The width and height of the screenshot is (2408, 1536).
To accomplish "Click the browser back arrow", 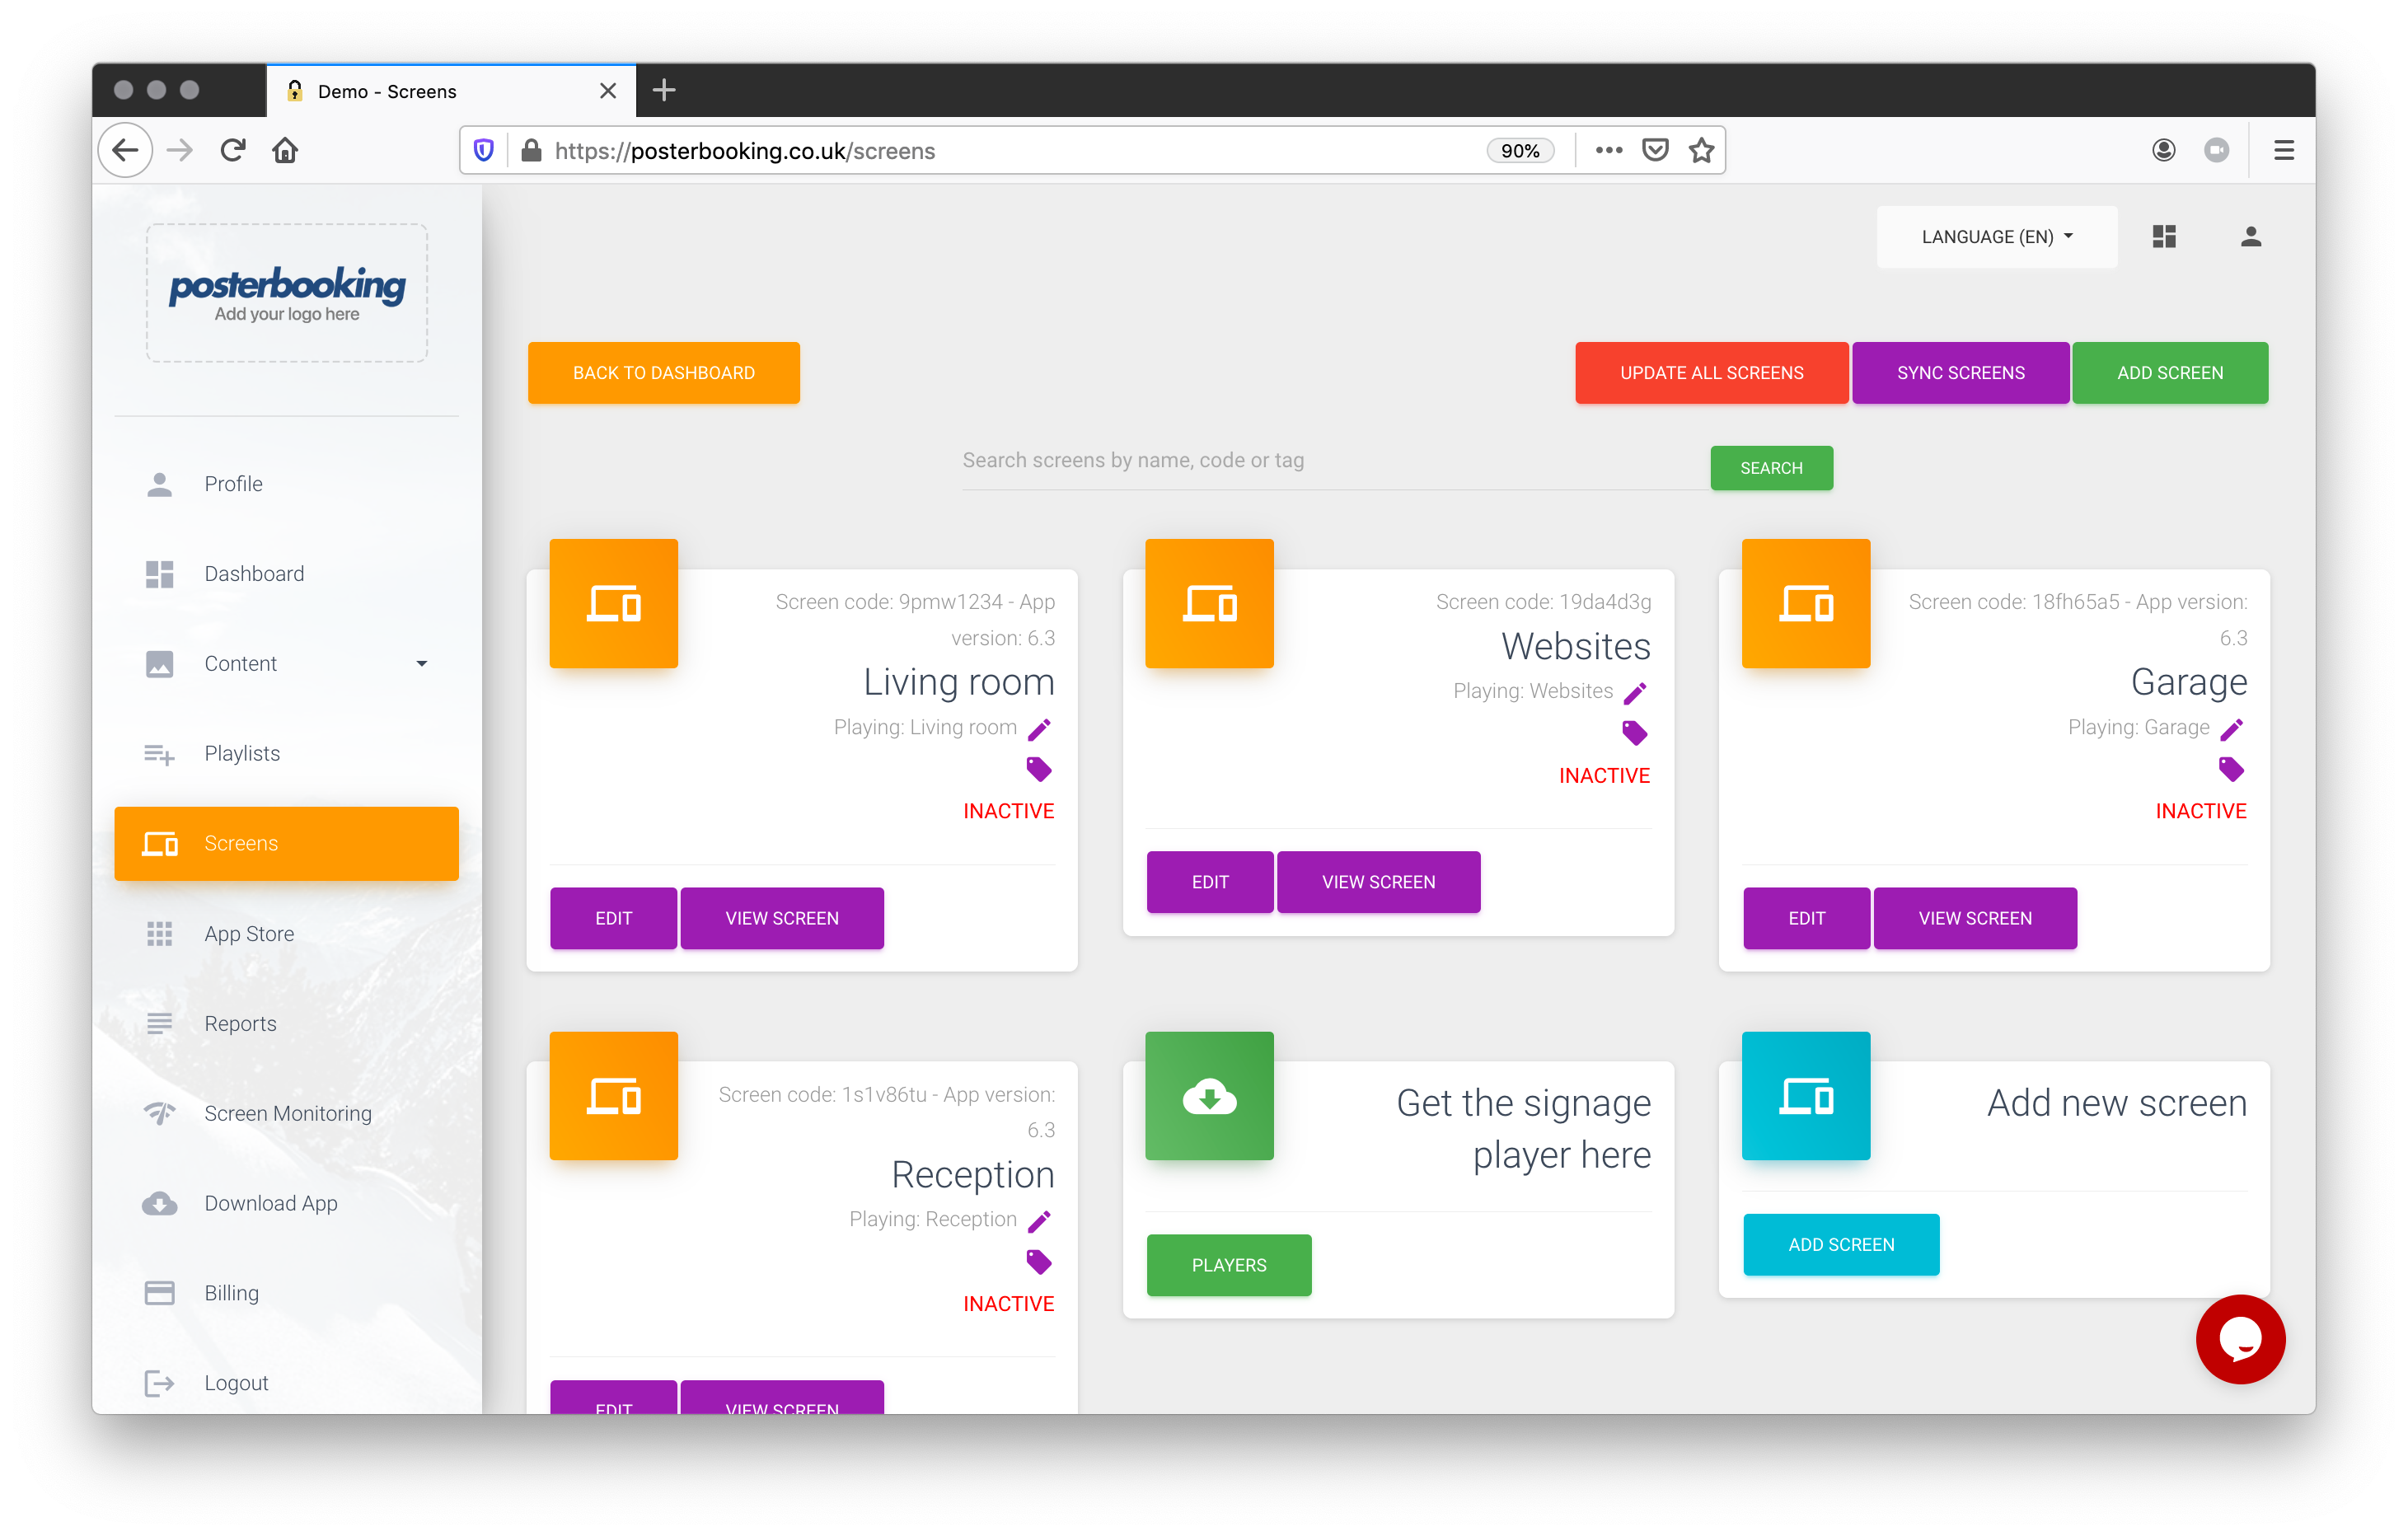I will 125,150.
